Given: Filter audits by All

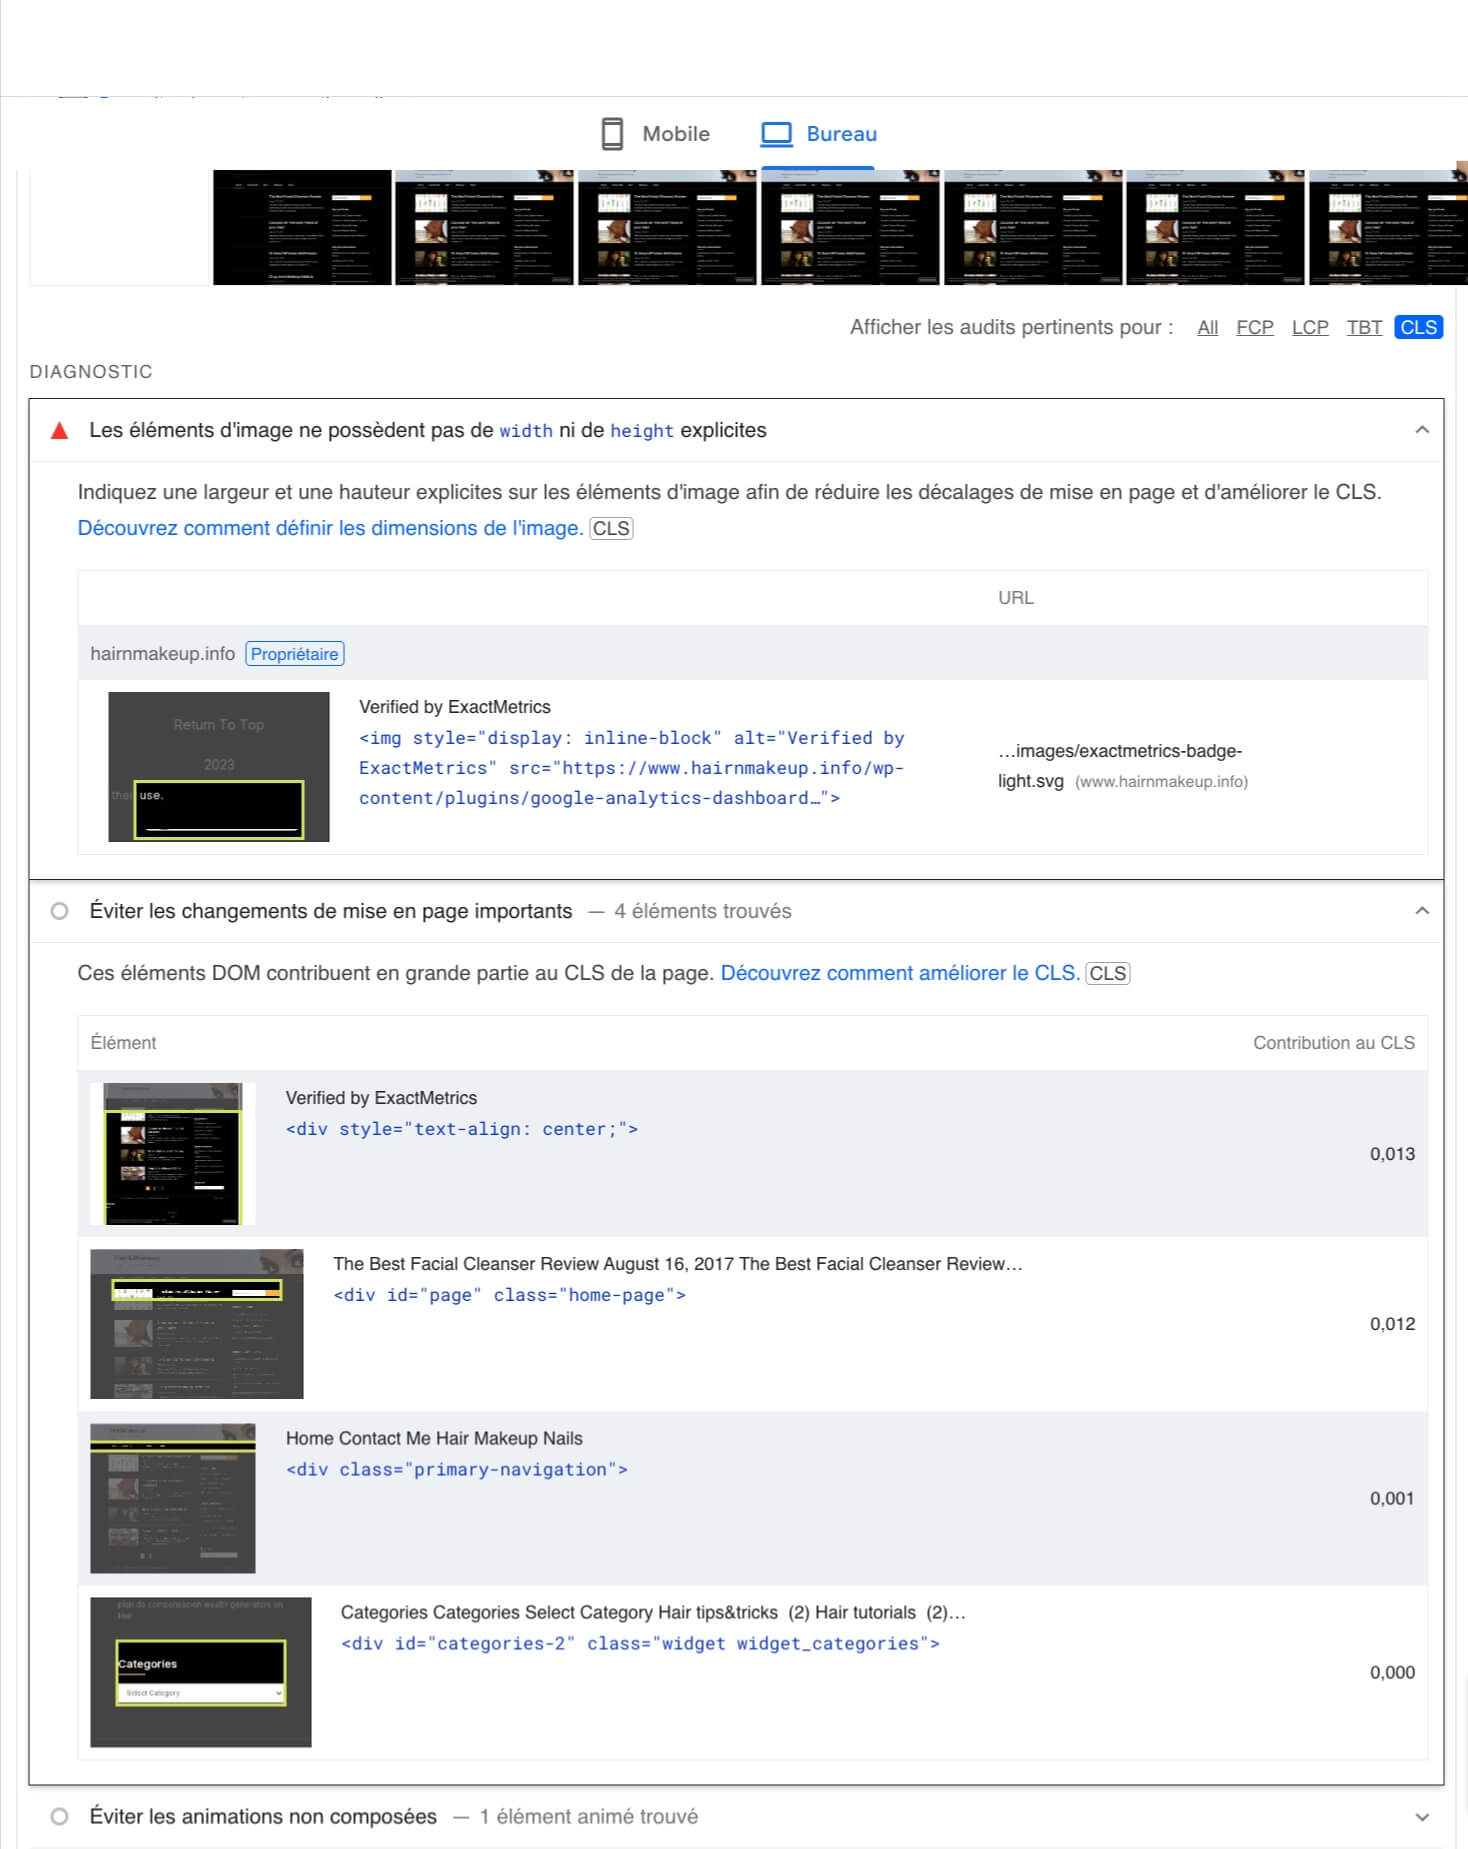Looking at the screenshot, I should click(1207, 327).
